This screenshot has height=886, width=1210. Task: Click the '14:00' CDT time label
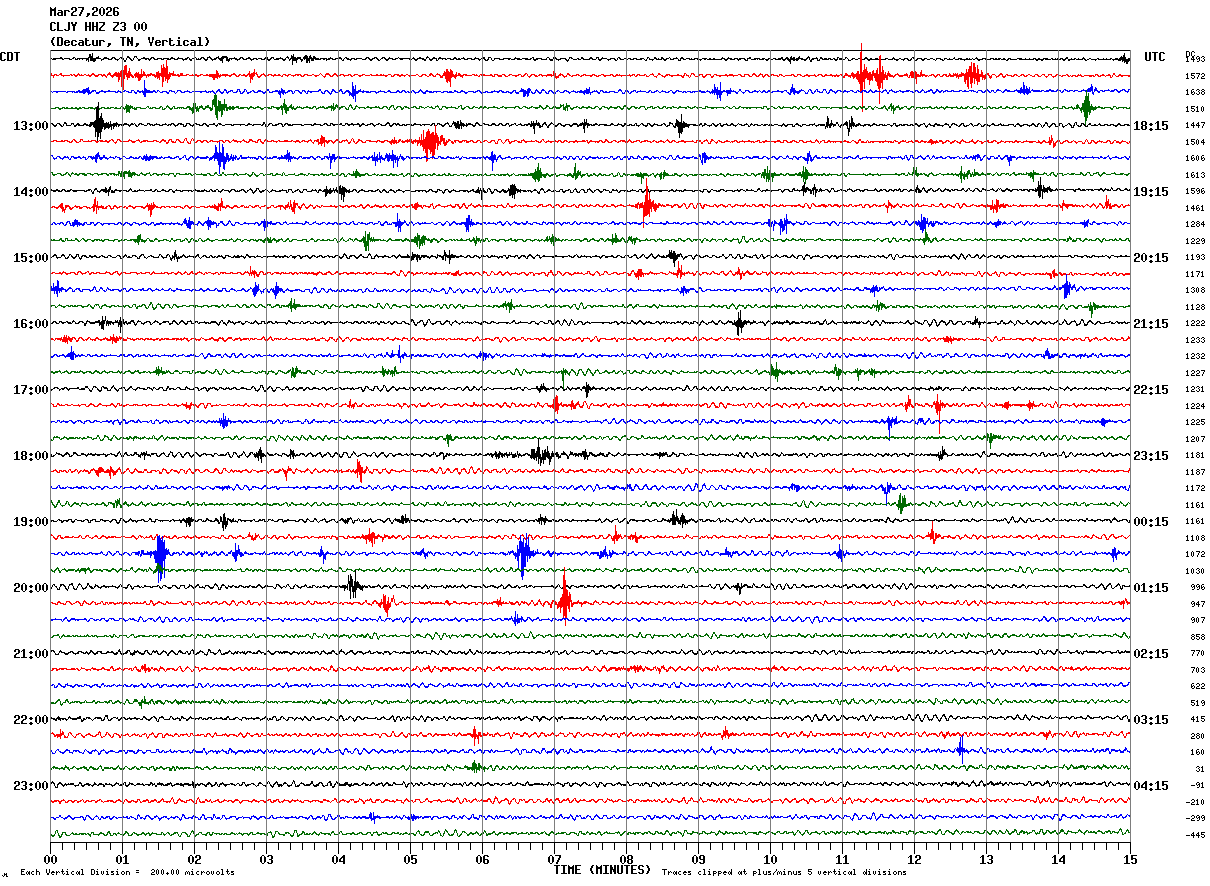point(30,192)
